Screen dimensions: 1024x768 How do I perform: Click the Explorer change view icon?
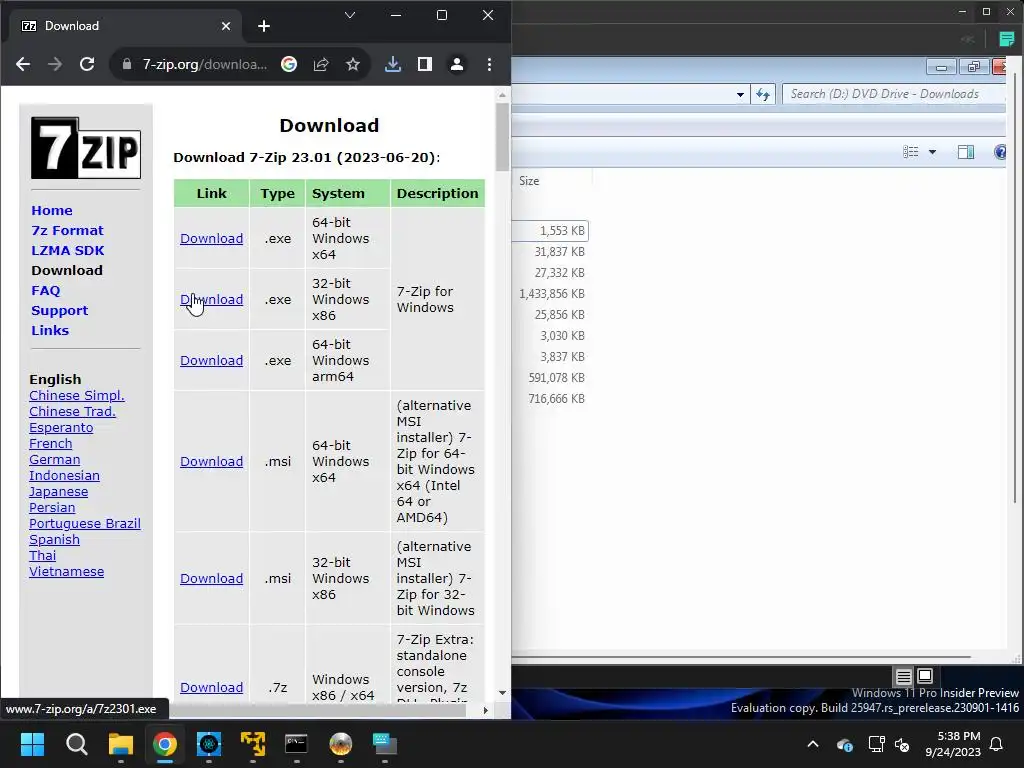click(x=910, y=152)
